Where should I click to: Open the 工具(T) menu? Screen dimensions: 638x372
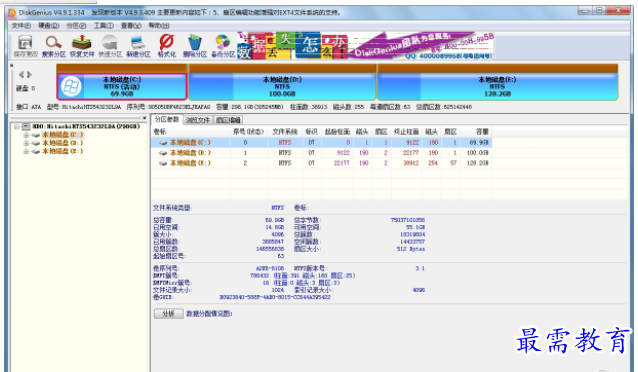click(x=104, y=26)
